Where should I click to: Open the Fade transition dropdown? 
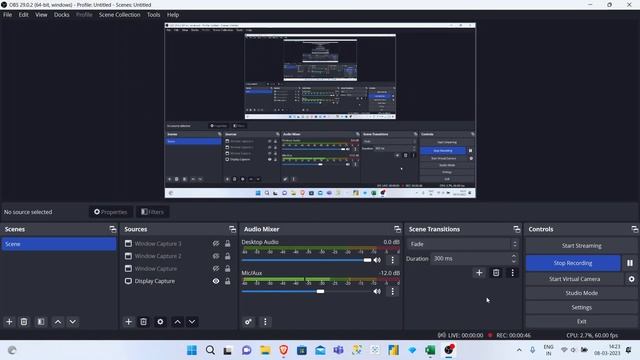(x=463, y=244)
